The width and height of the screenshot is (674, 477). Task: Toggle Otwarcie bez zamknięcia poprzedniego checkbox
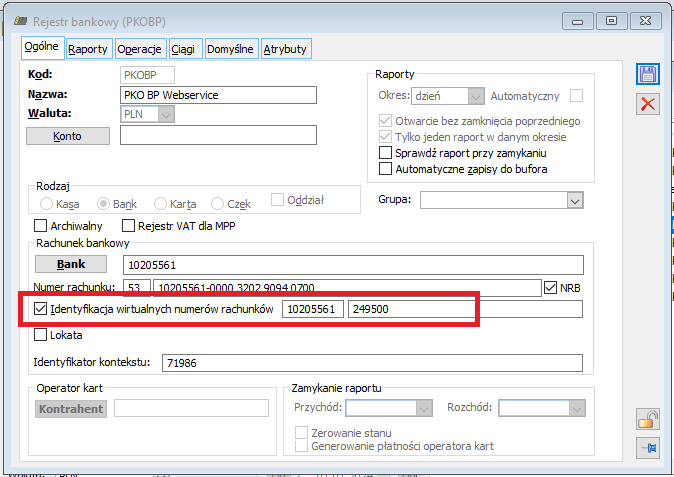[385, 121]
